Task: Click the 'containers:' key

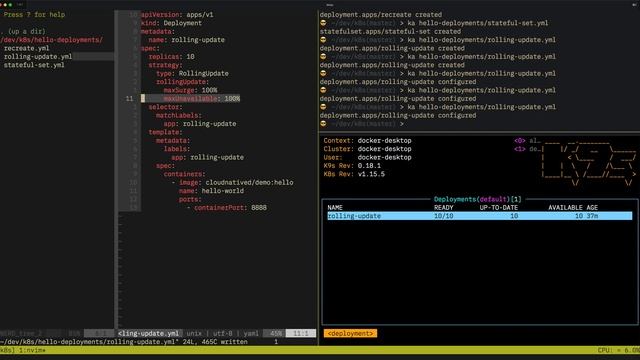Action: (184, 174)
